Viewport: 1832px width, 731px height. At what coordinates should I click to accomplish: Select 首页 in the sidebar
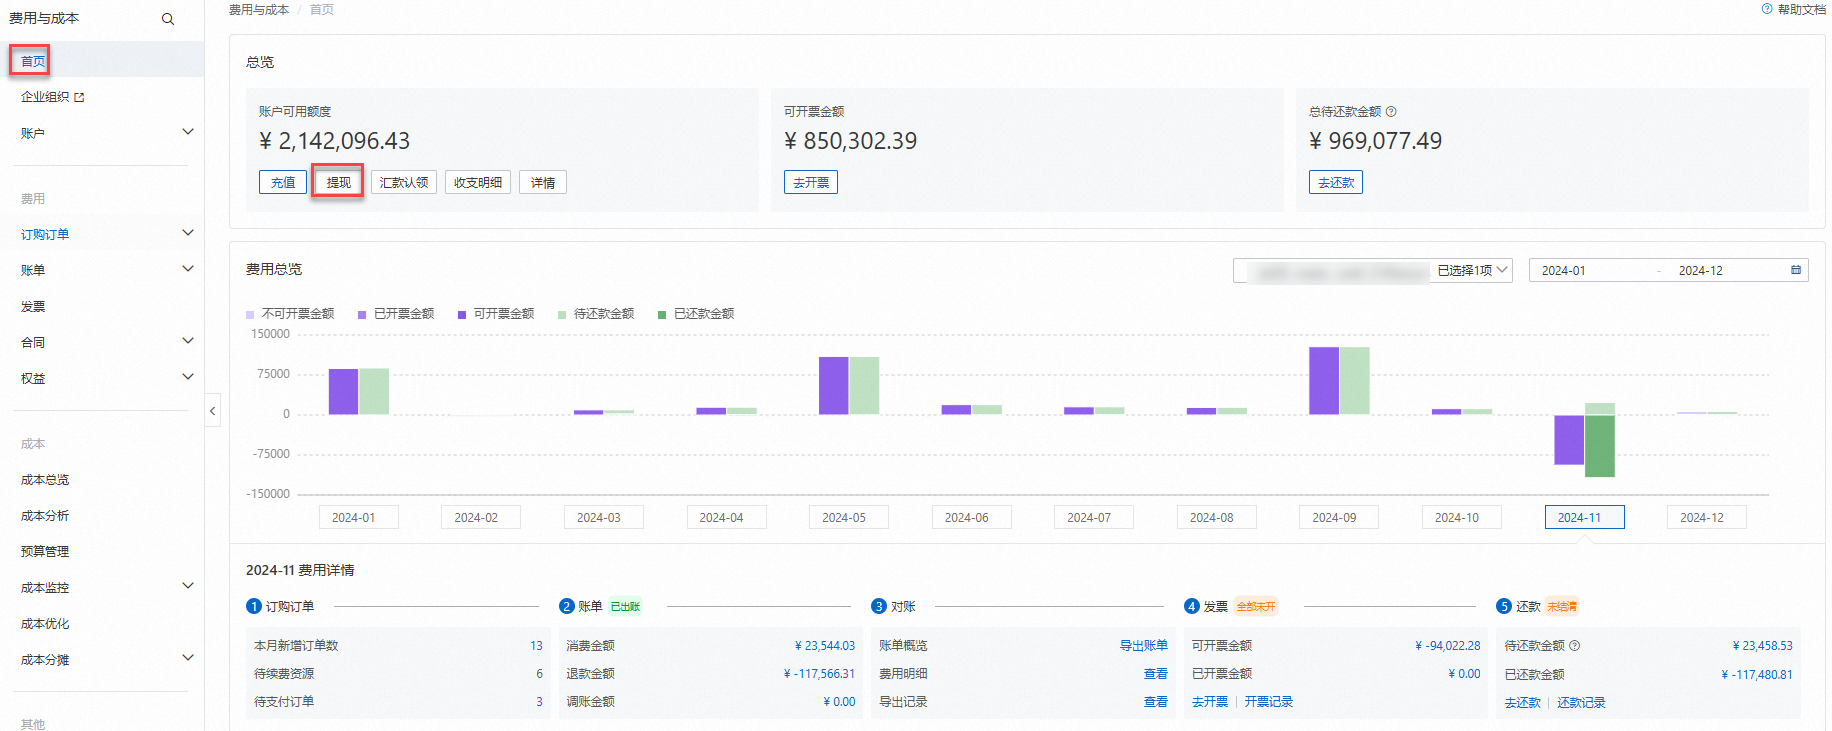(33, 61)
